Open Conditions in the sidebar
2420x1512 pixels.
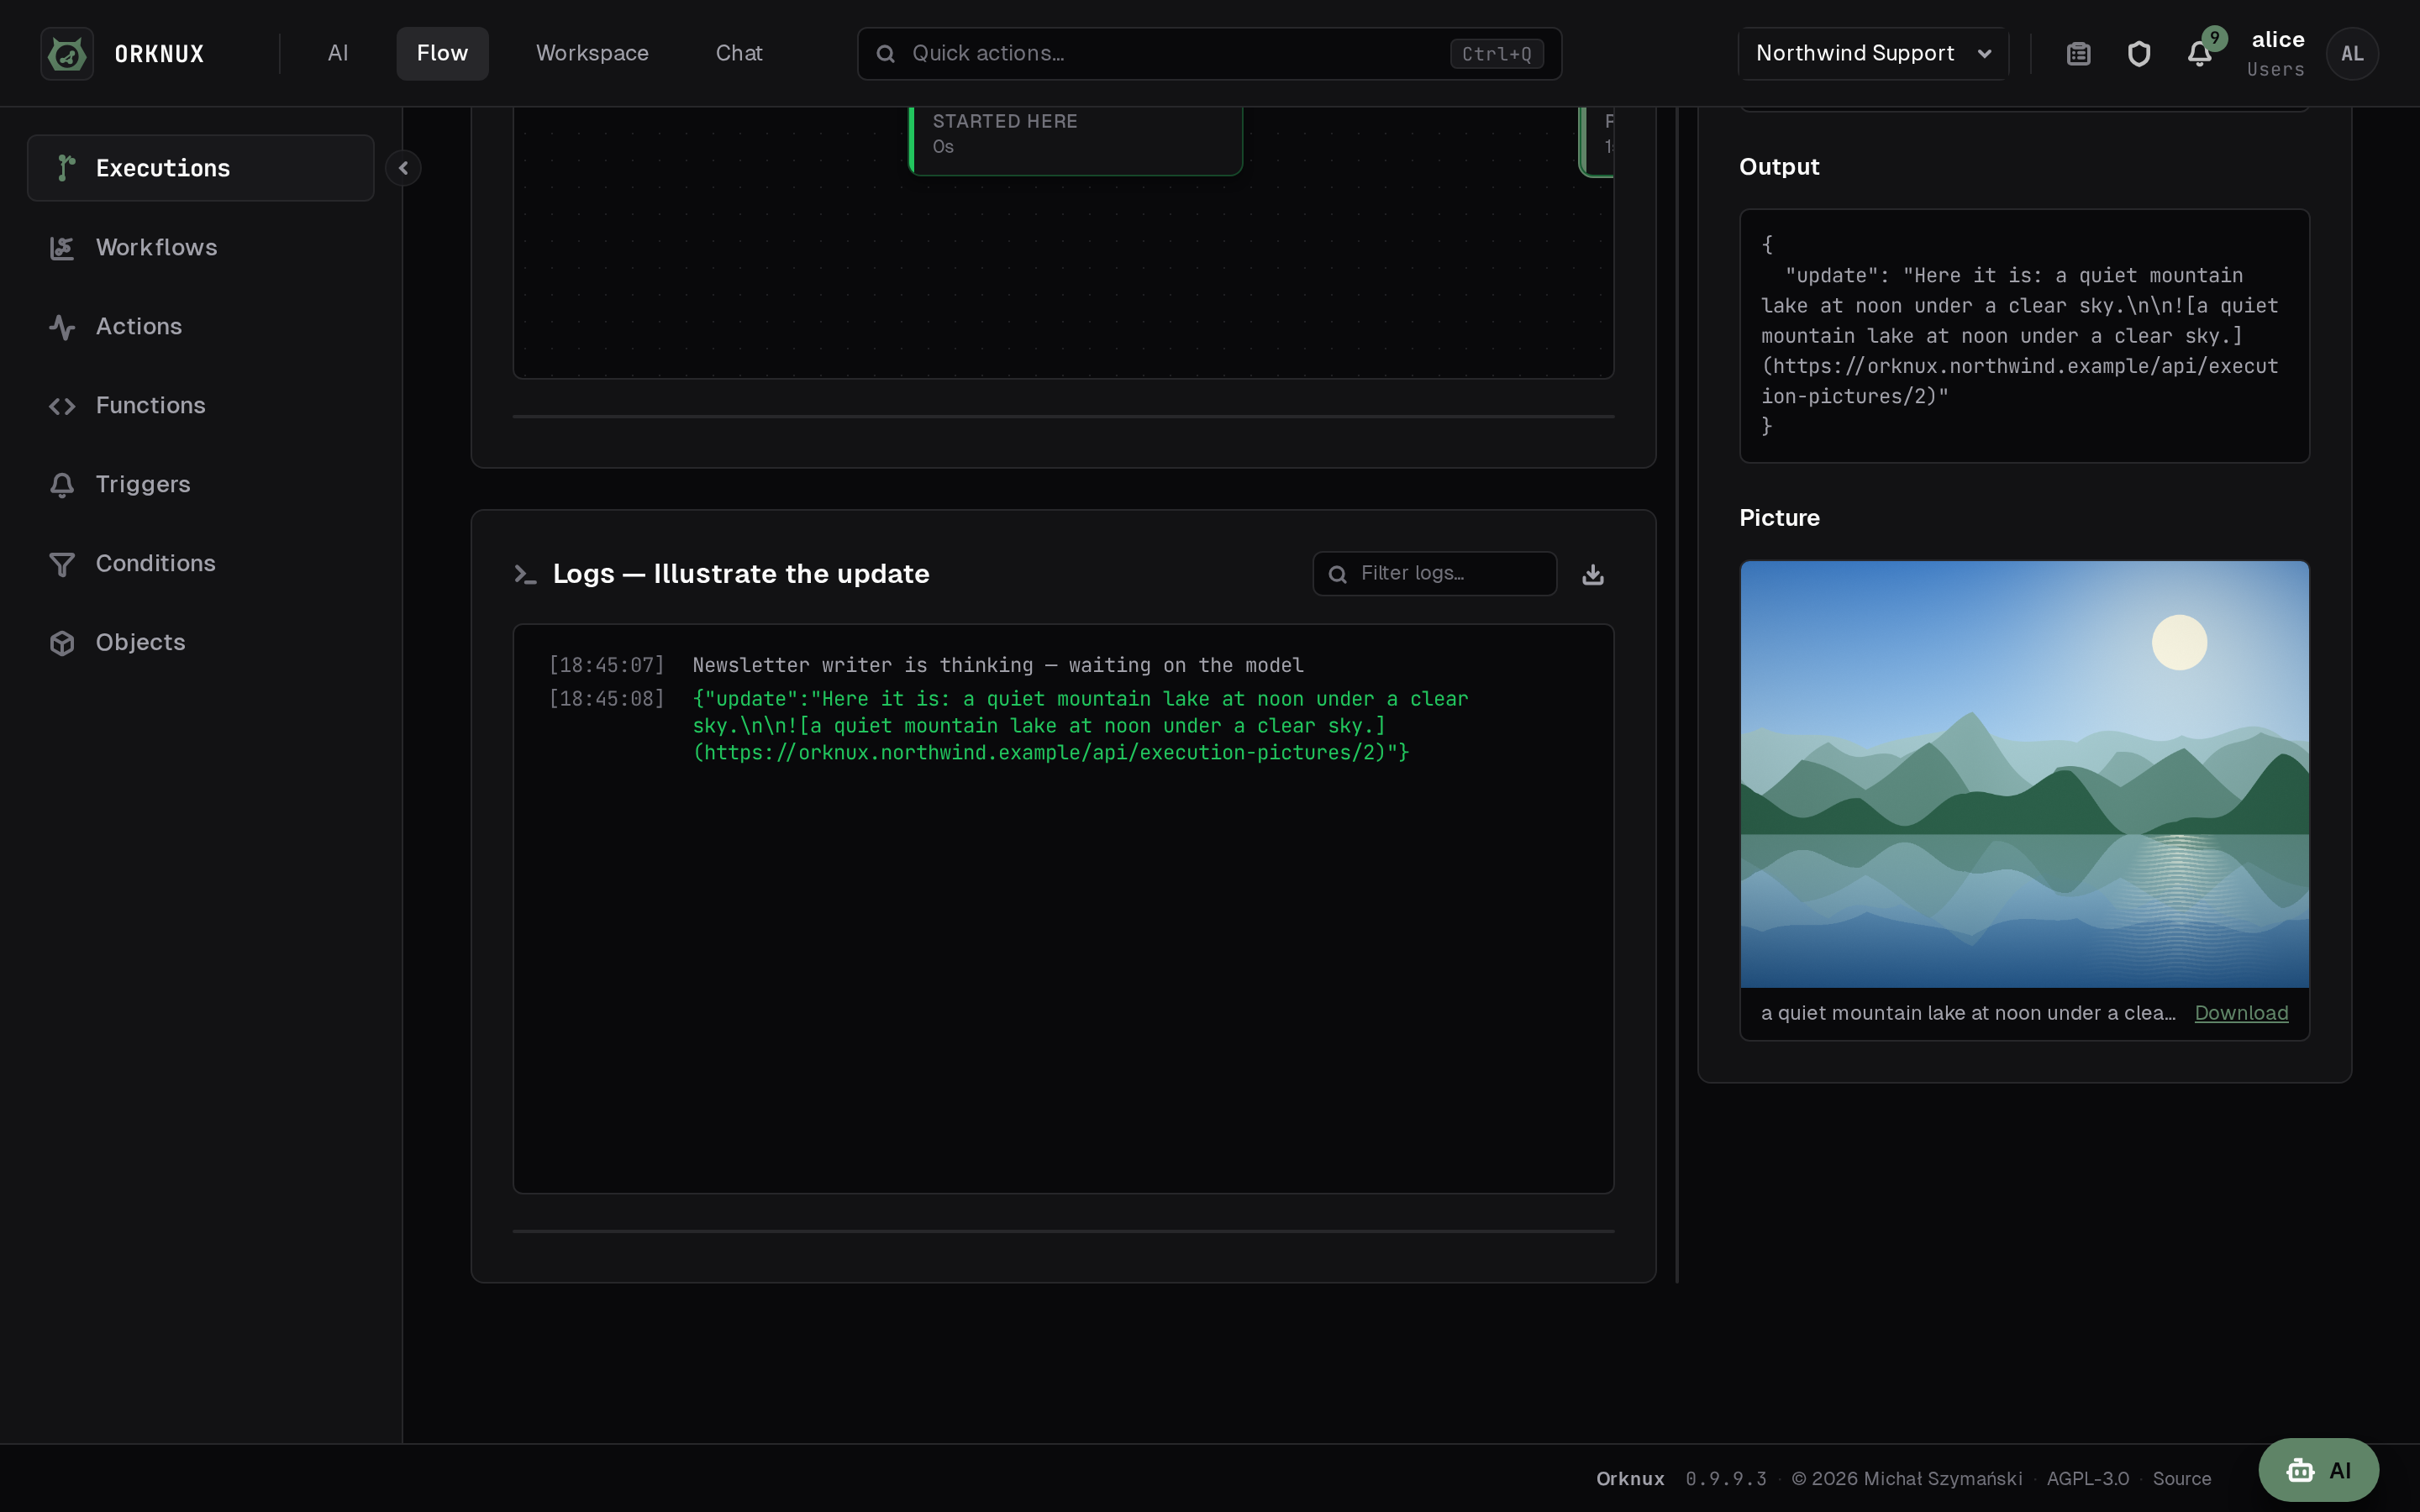point(200,563)
